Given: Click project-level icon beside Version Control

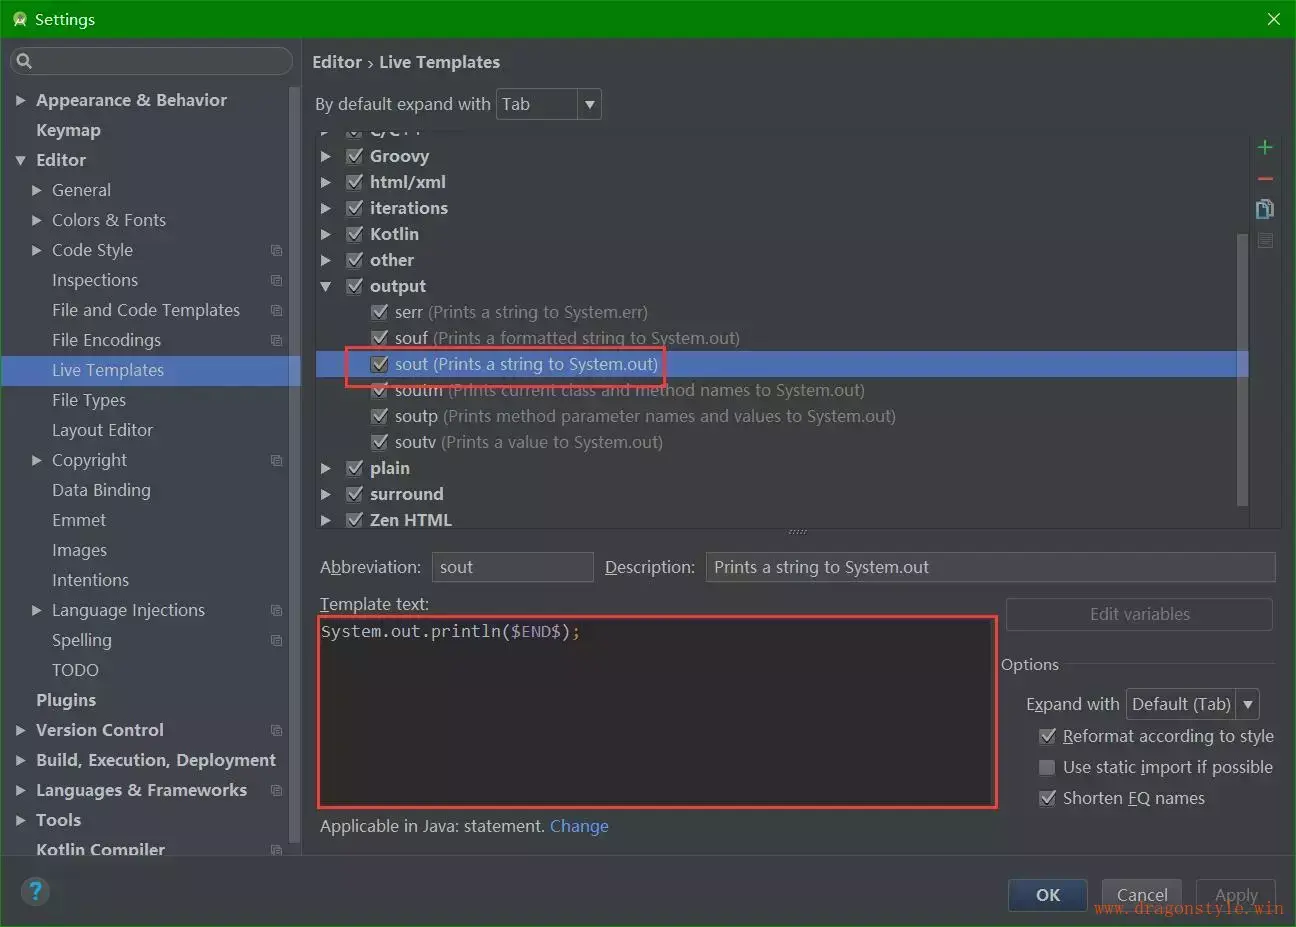Looking at the screenshot, I should 276,730.
